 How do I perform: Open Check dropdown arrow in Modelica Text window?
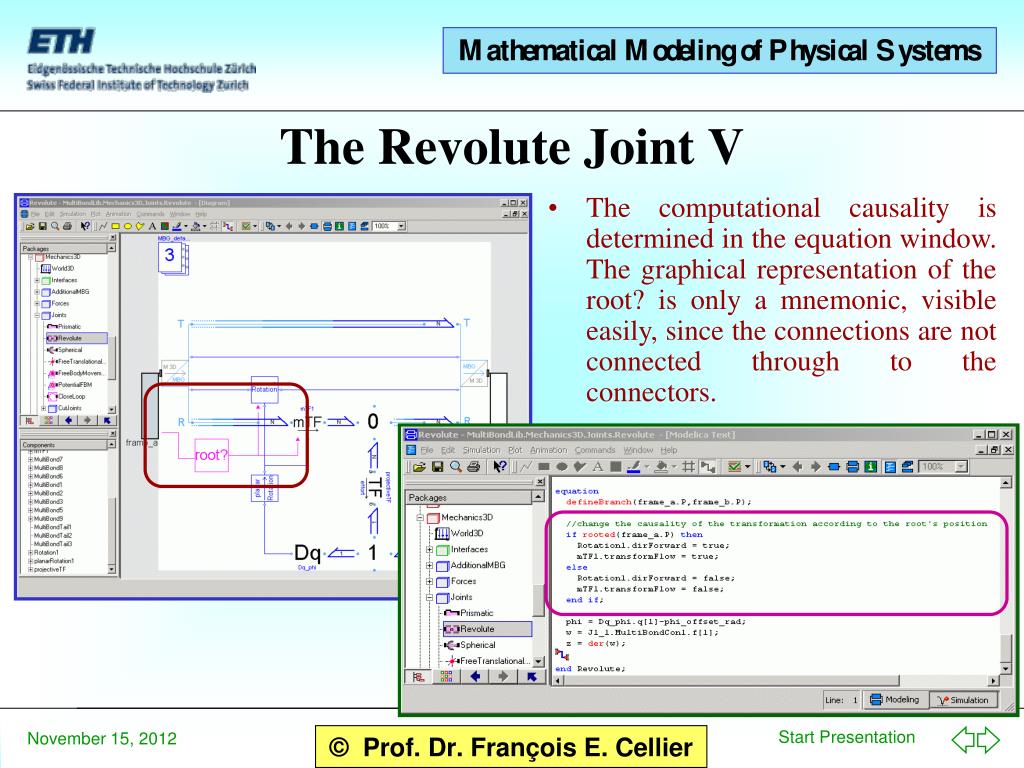tap(747, 466)
